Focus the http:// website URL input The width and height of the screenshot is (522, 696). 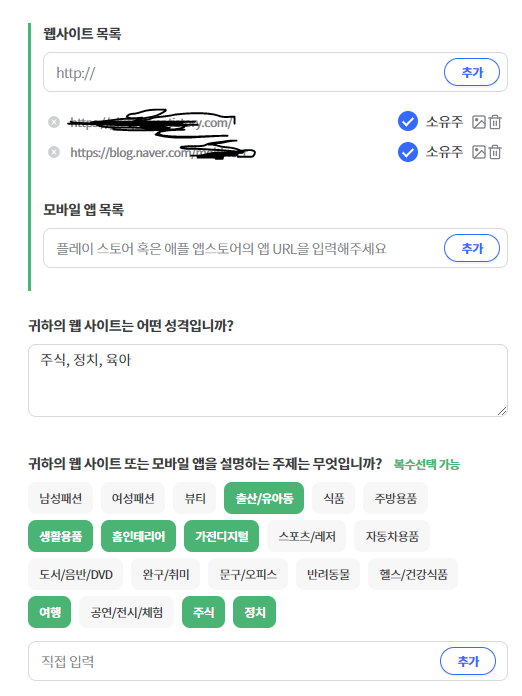coord(243,72)
